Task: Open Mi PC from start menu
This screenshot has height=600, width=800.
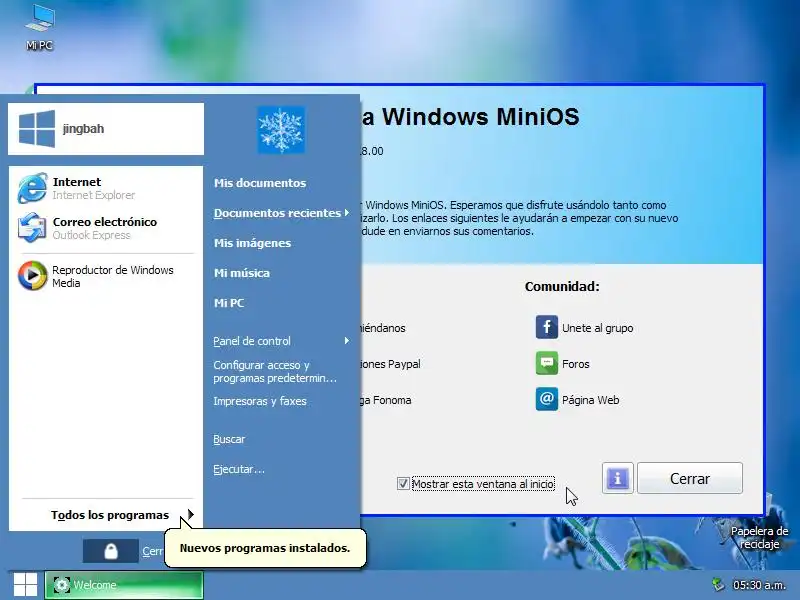Action: pos(229,303)
